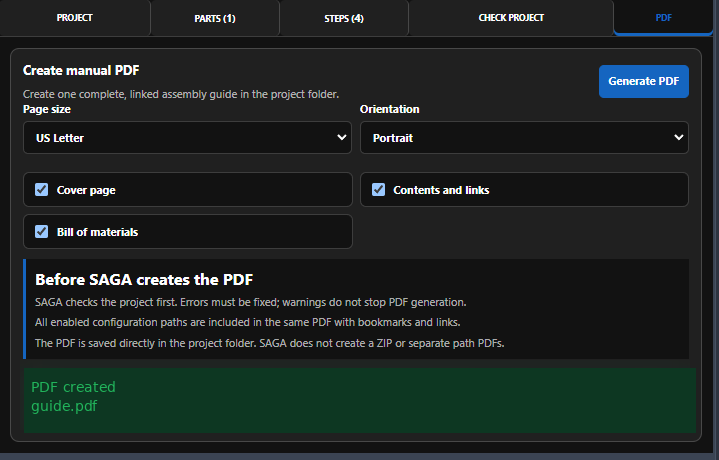Open the Page size dropdown showing US Letter
The width and height of the screenshot is (719, 460).
coord(187,138)
